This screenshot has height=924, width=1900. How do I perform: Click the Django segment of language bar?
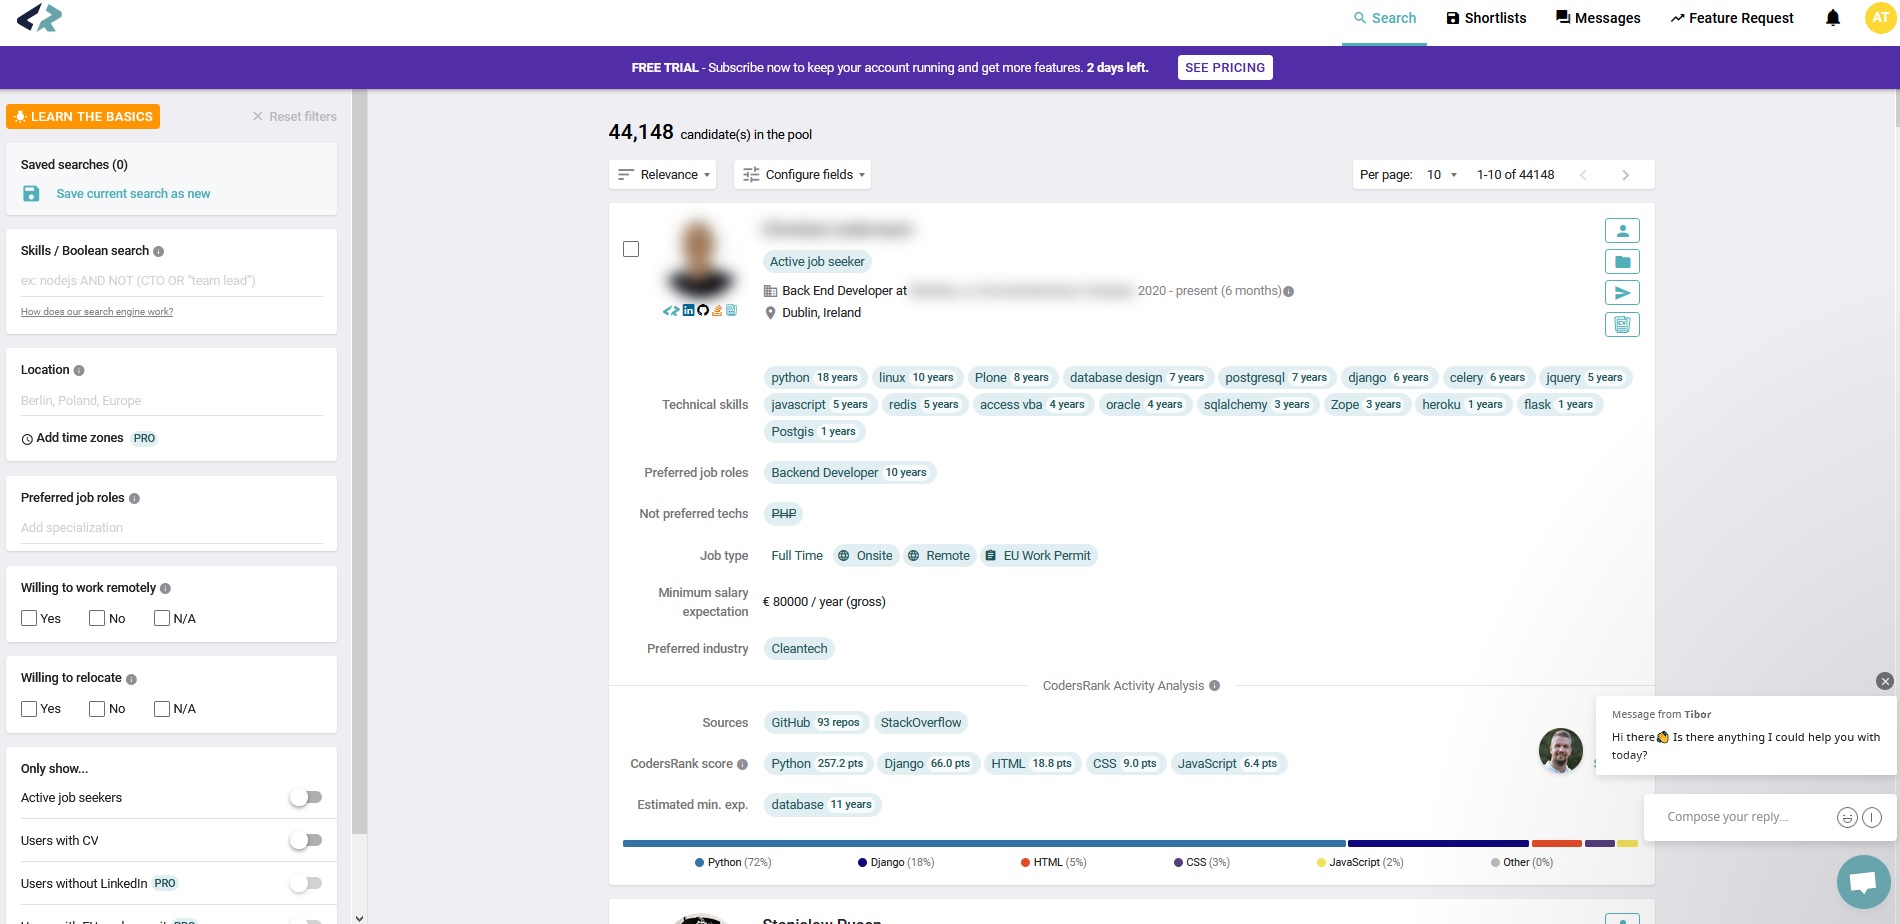coord(1438,843)
